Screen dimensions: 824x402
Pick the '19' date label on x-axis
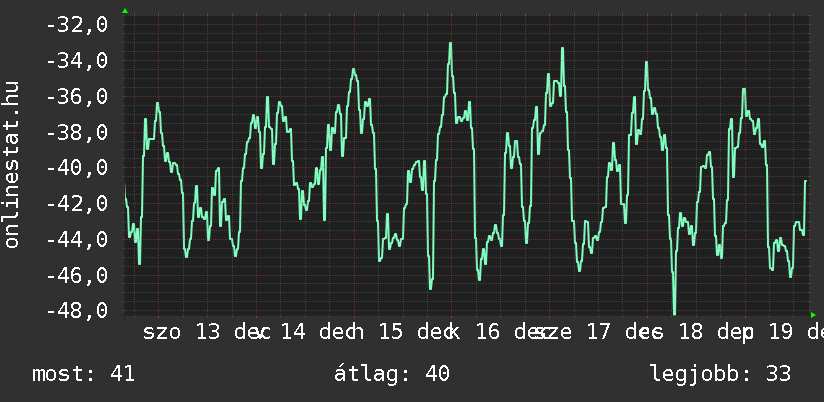coord(780,333)
